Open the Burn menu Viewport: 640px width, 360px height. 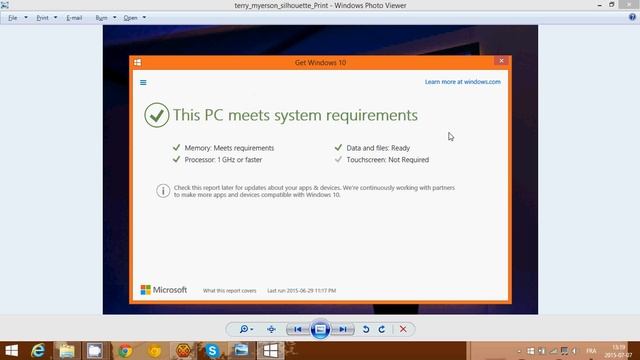click(101, 18)
